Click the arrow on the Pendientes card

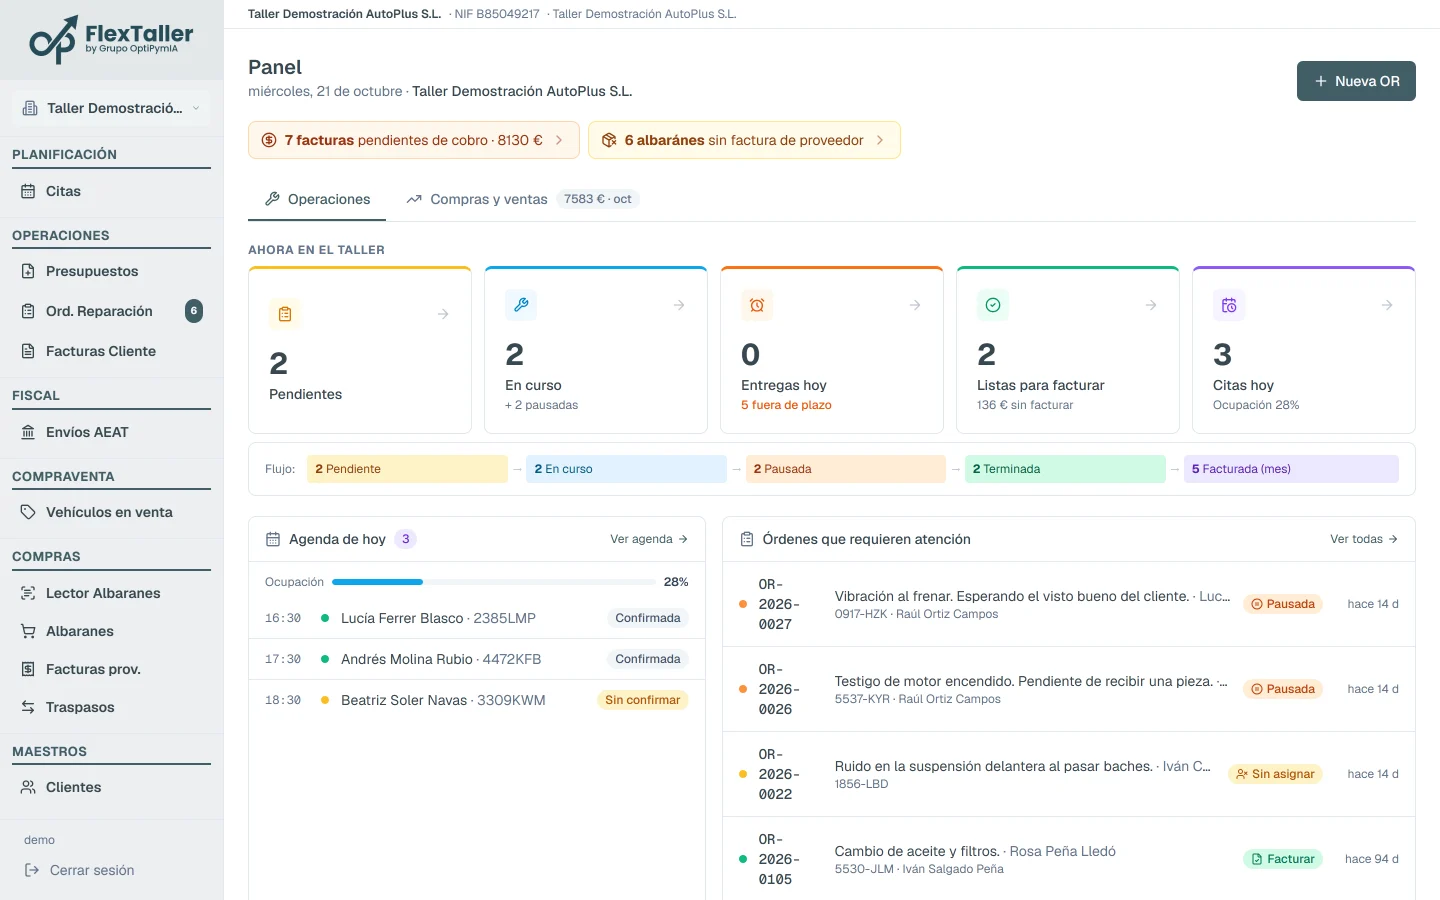(443, 314)
